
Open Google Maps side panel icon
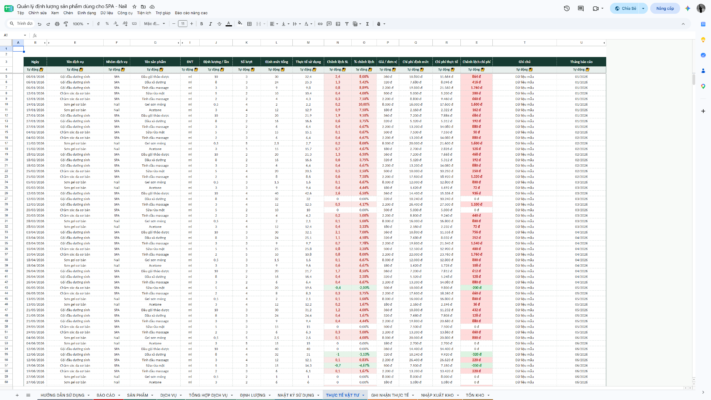(703, 86)
